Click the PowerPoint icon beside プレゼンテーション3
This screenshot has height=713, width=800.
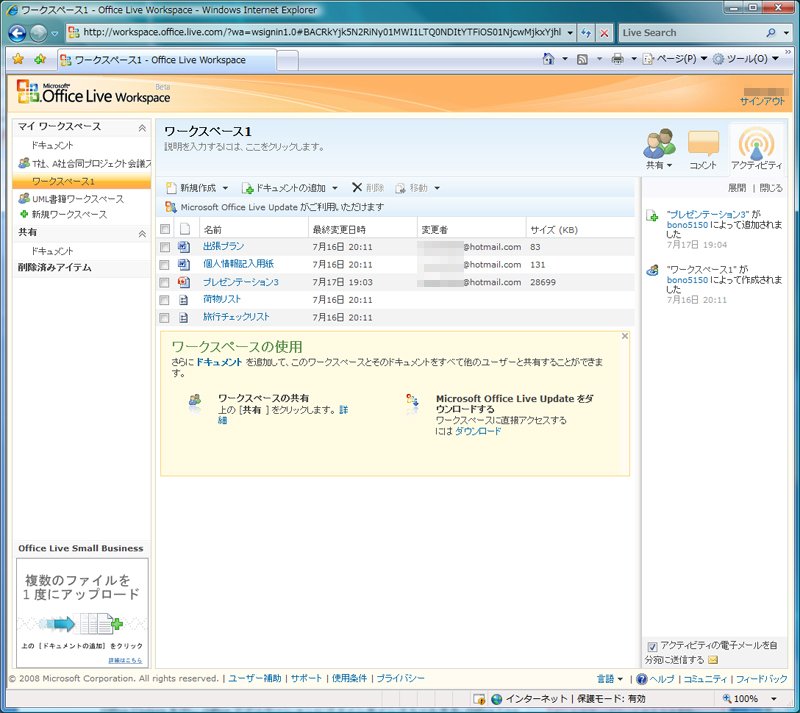coord(184,282)
